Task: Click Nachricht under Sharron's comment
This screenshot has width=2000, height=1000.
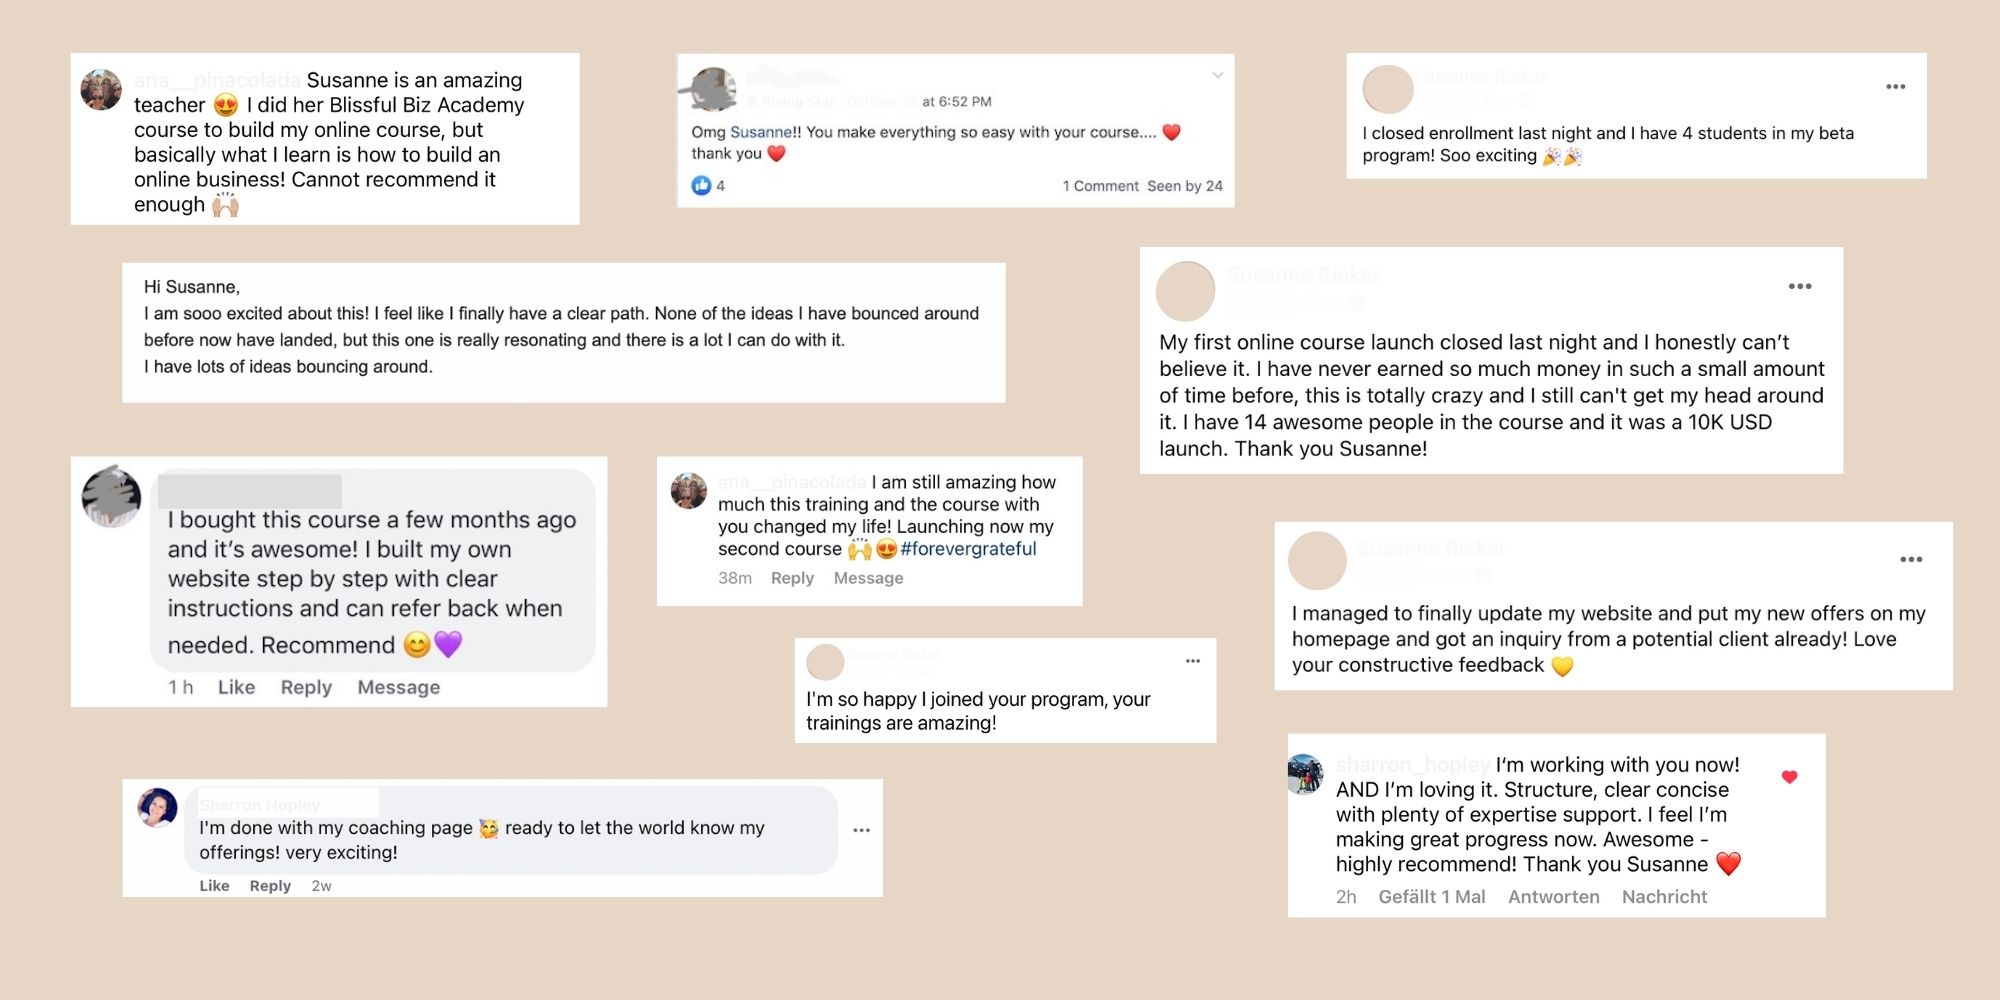Action: pos(1664,897)
